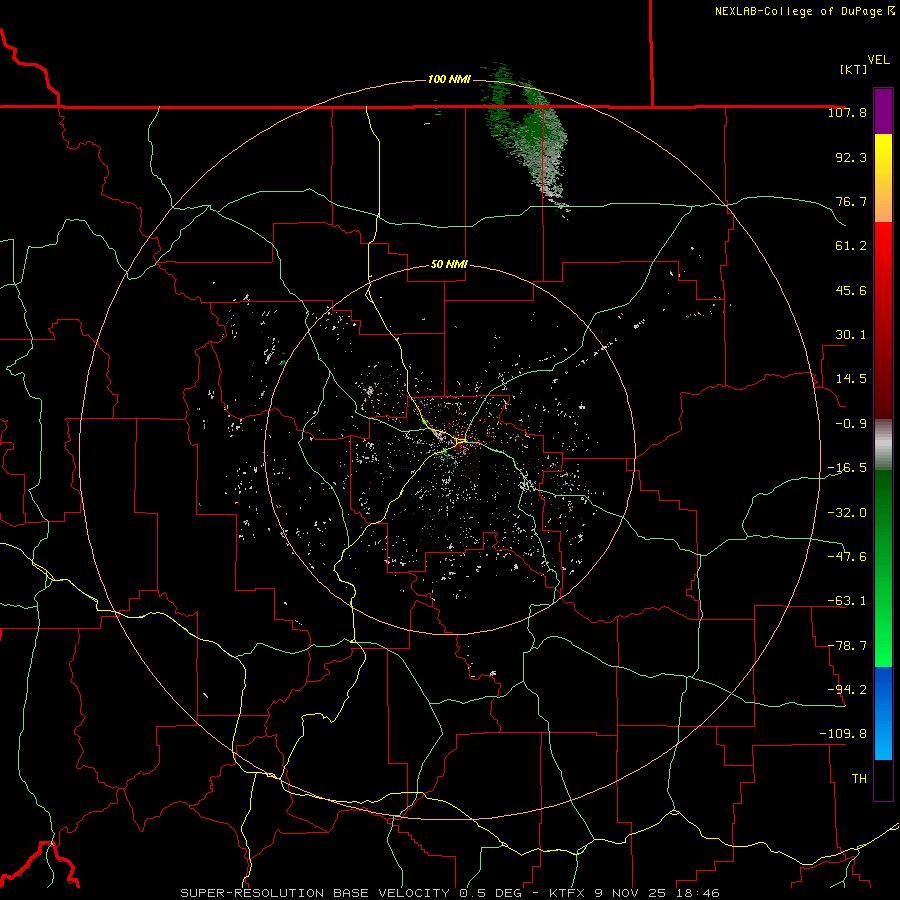Select the -94.2 scale value

[847, 689]
